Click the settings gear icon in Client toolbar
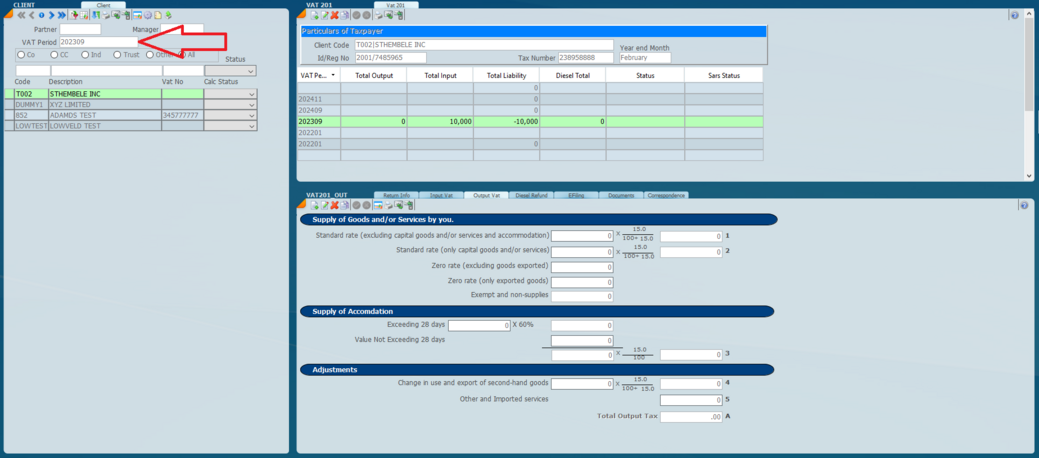 [148, 16]
